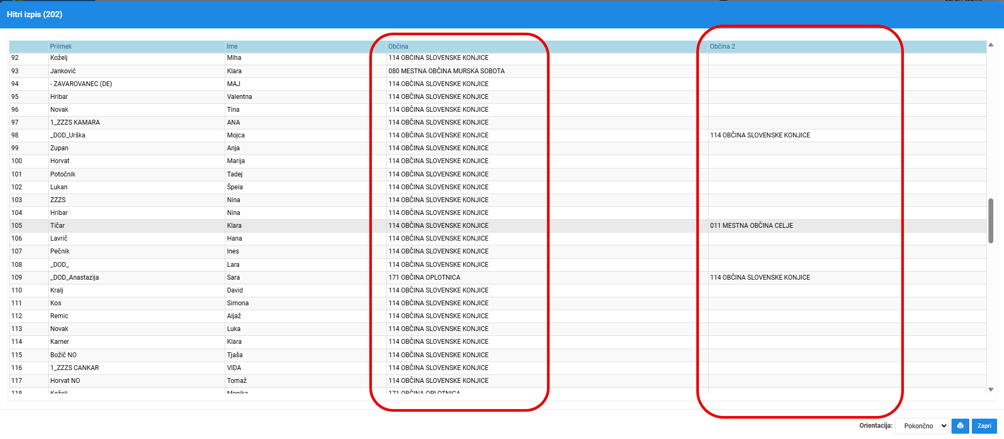Select '080 MESTNA OBČINA MURSKA SOBOTA' cell
The image size is (1004, 439).
446,70
